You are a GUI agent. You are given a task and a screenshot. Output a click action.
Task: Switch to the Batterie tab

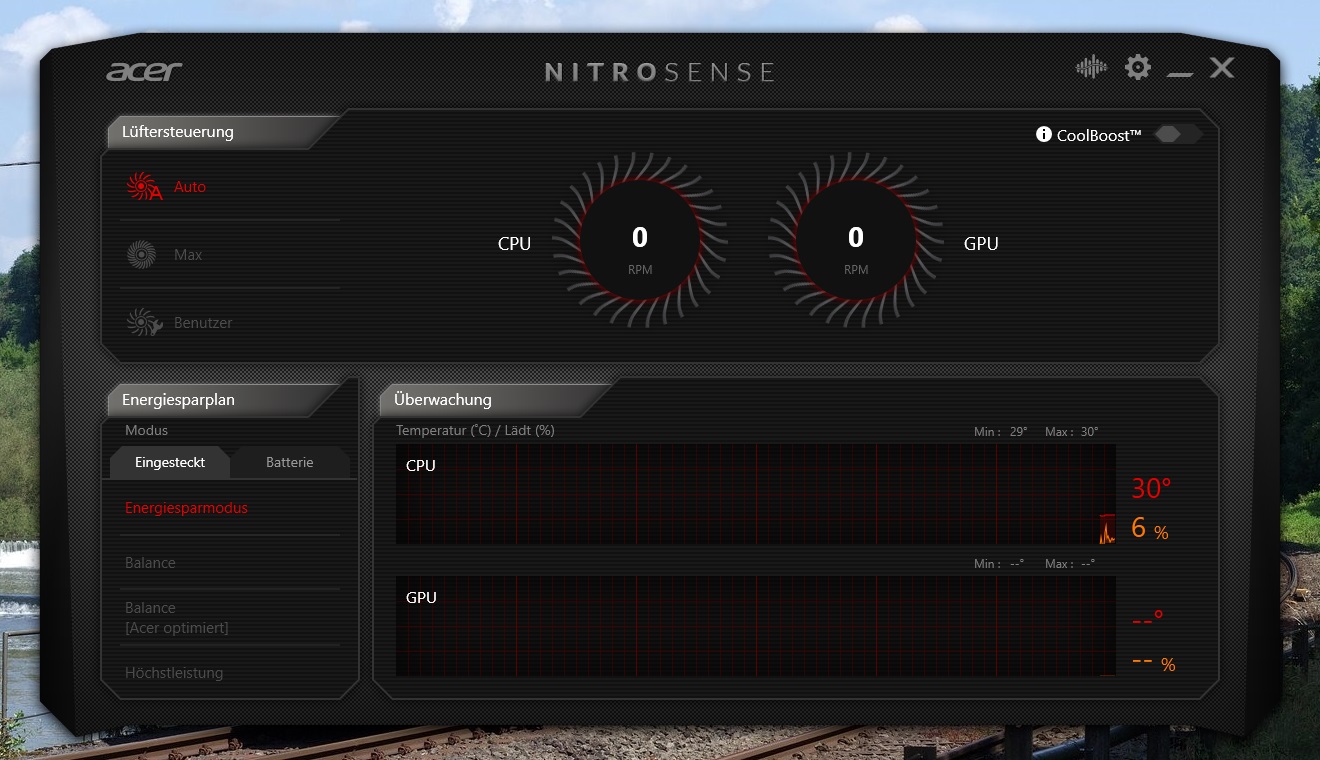pos(290,462)
